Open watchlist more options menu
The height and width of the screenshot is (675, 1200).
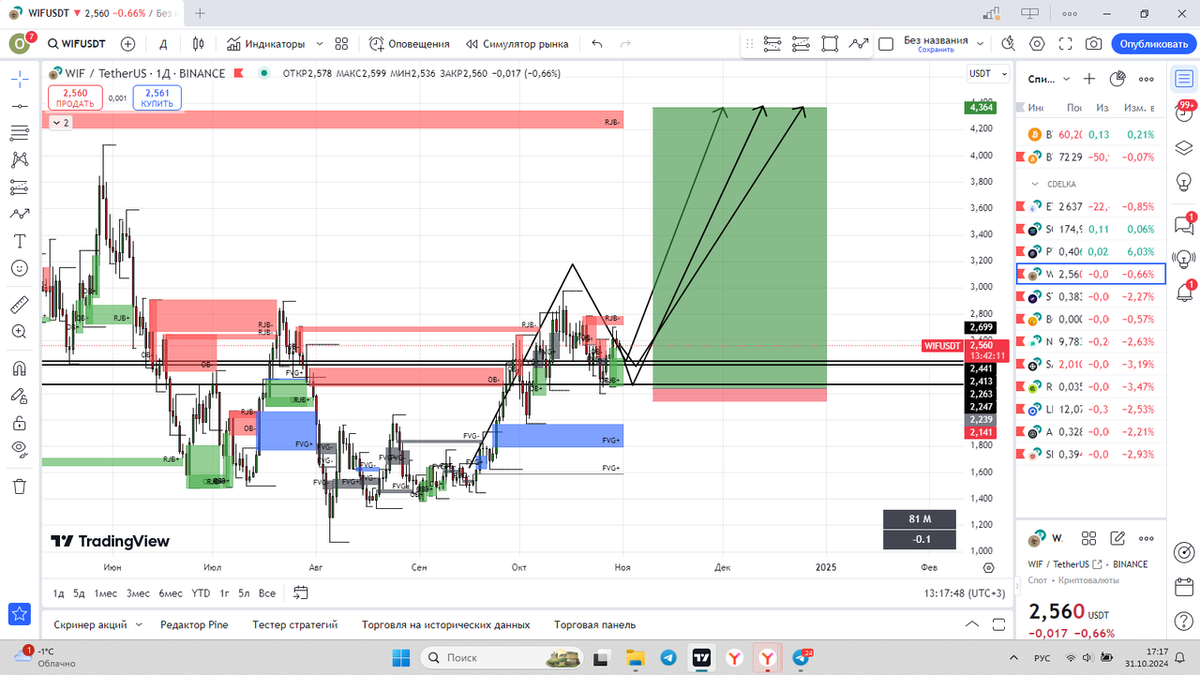coord(1147,78)
